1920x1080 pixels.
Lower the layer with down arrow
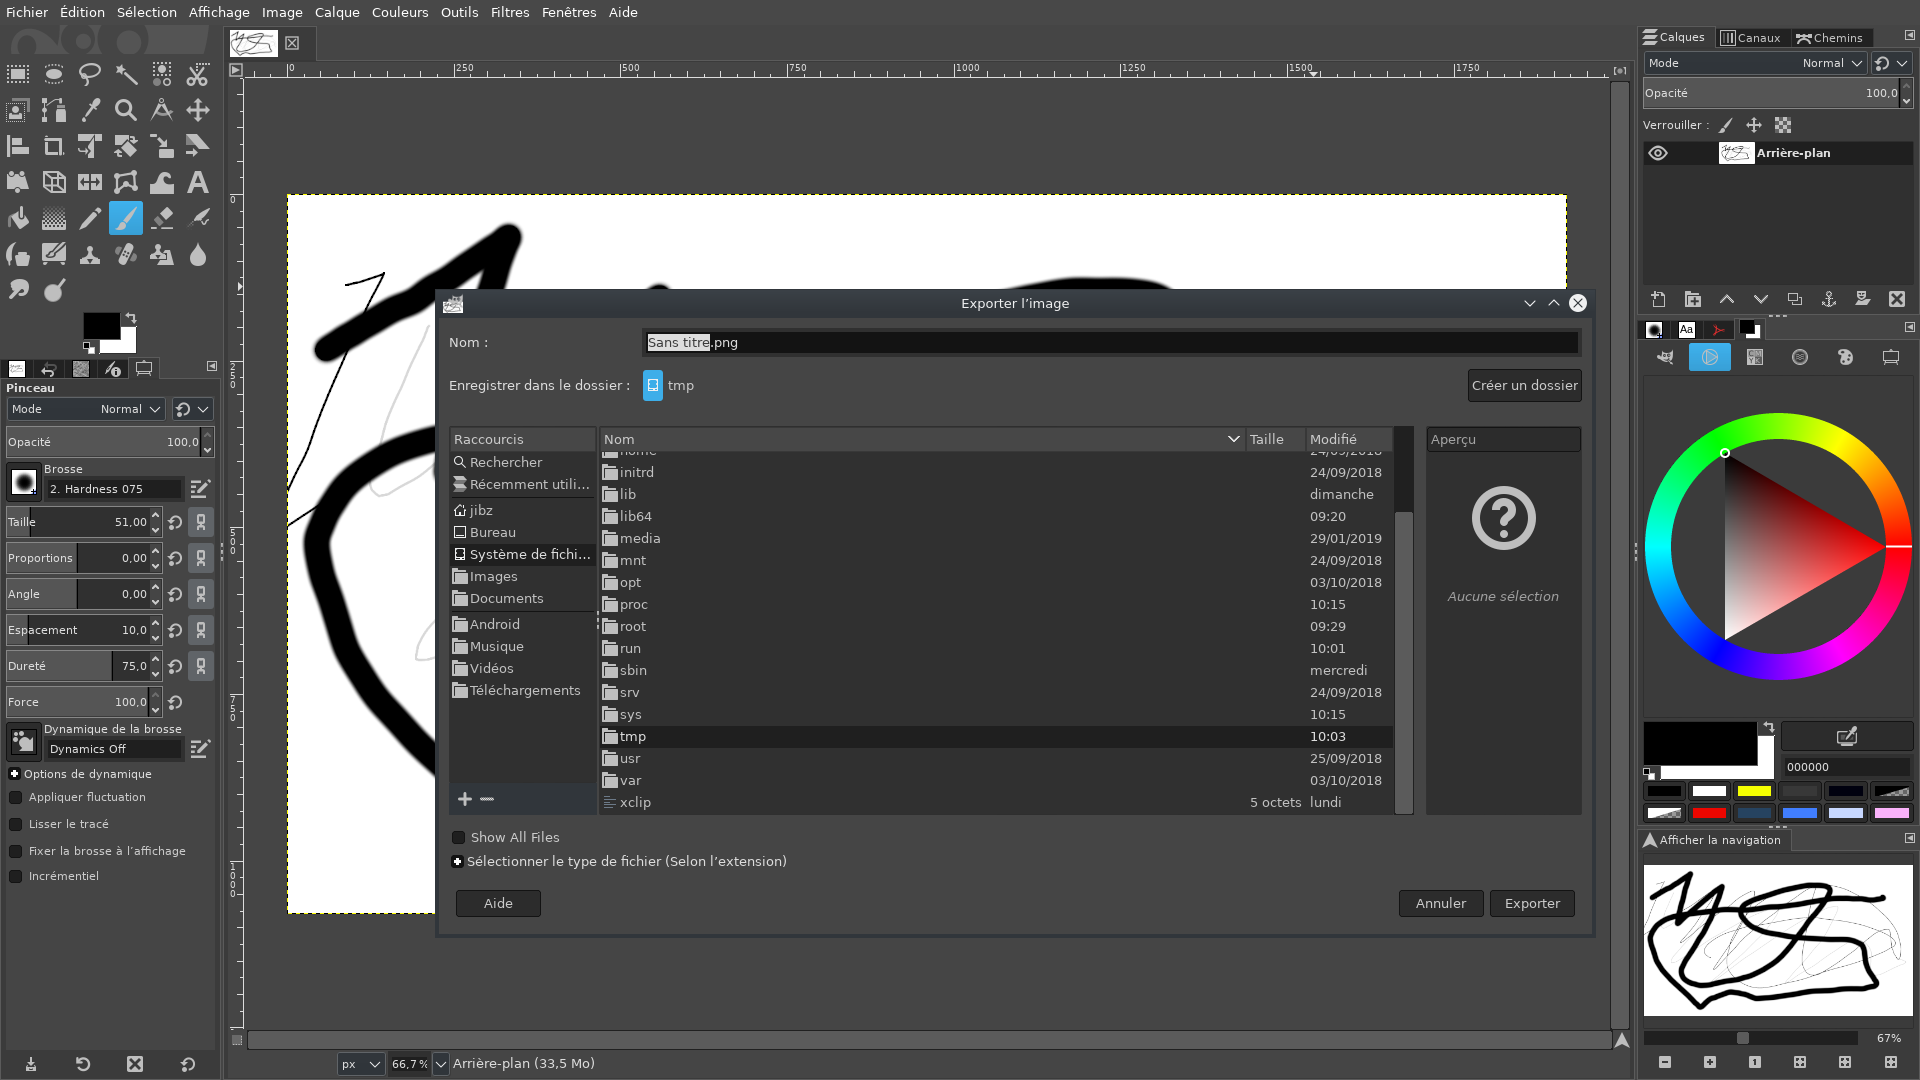click(x=1761, y=299)
